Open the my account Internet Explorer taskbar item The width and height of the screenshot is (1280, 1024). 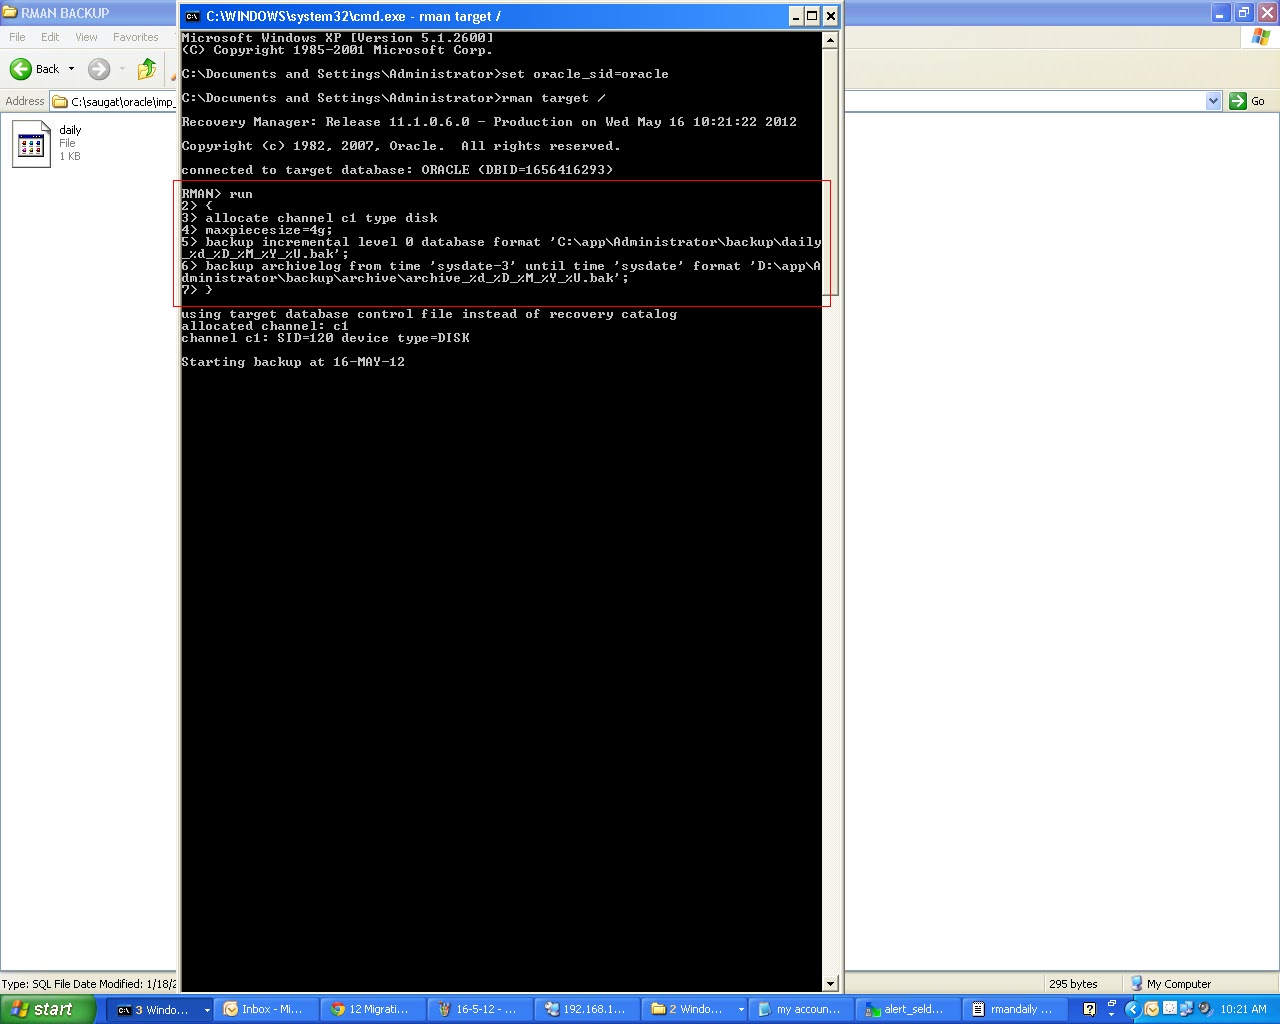tap(800, 1009)
